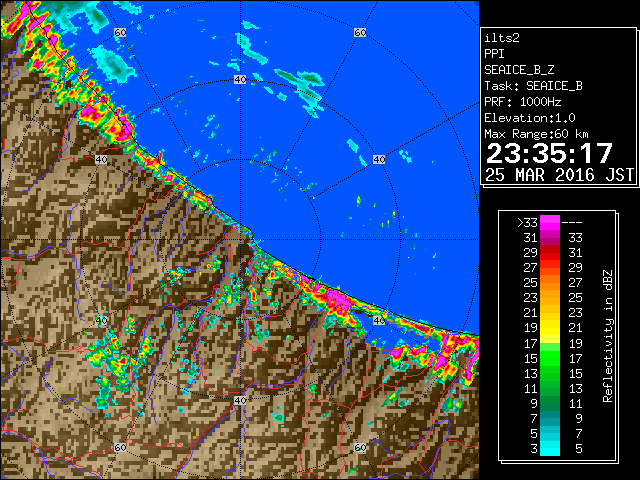Pick the bright magenta >33 dBZ swatch
This screenshot has width=640, height=480.
pos(550,222)
